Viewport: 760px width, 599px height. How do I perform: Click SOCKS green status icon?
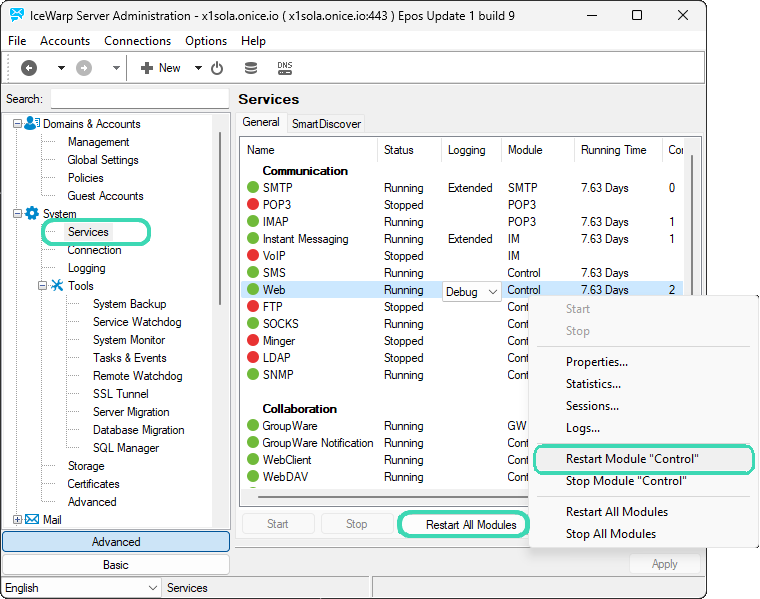pyautogui.click(x=253, y=323)
